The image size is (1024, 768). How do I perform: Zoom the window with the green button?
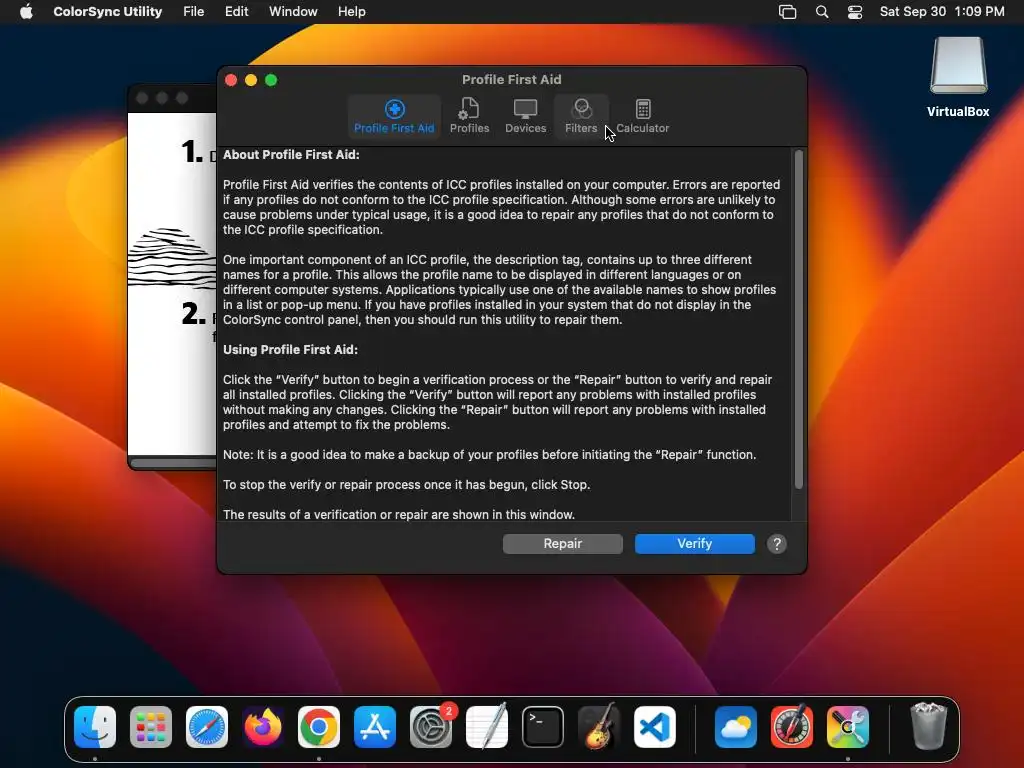coord(271,80)
